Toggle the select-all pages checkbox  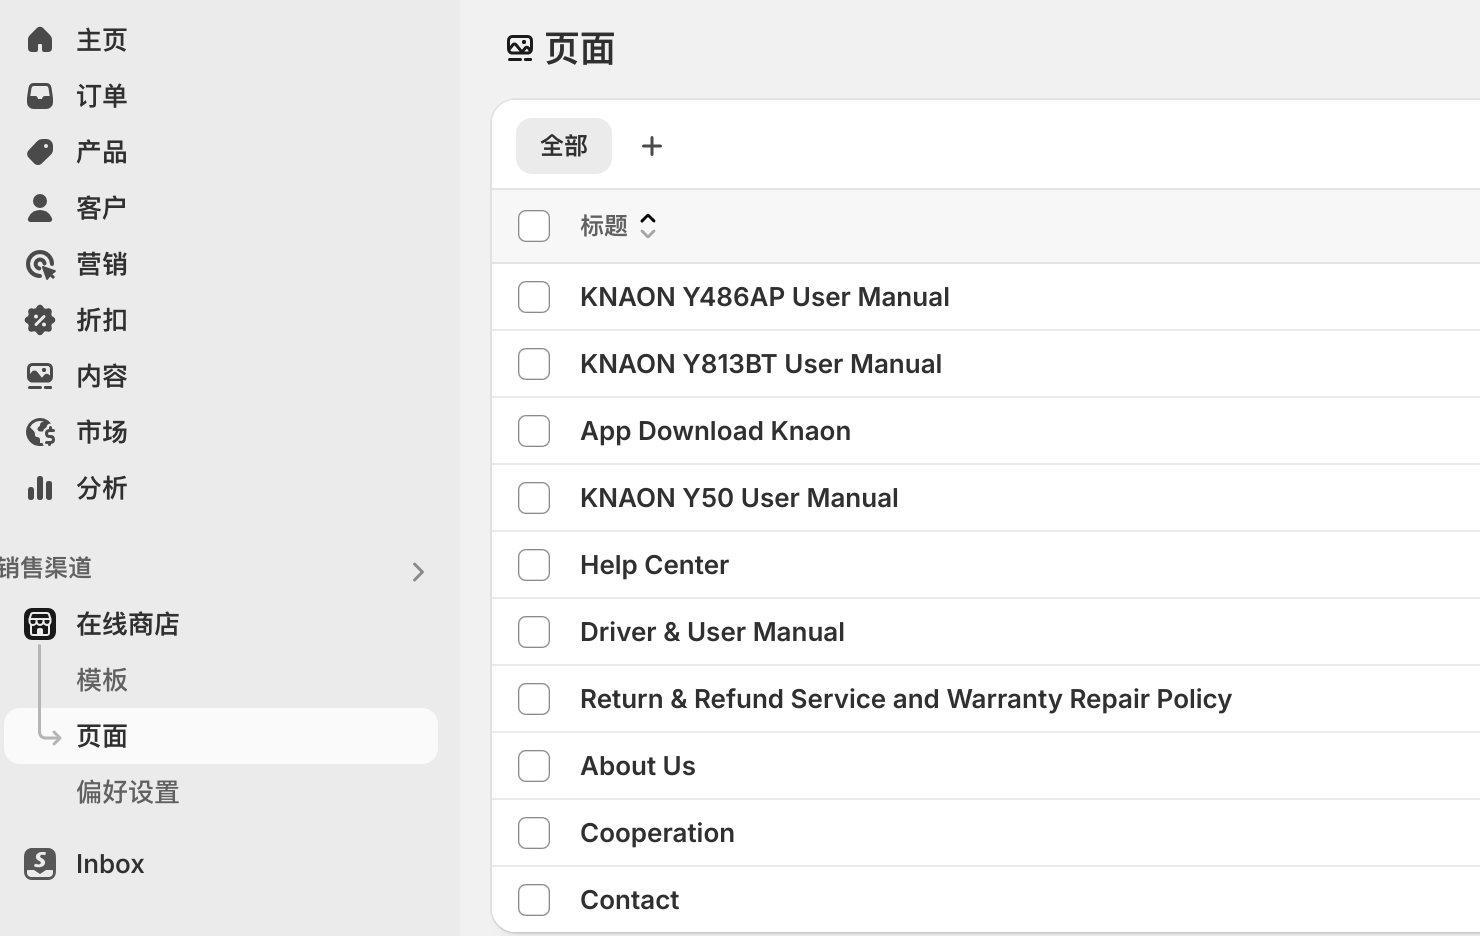534,226
